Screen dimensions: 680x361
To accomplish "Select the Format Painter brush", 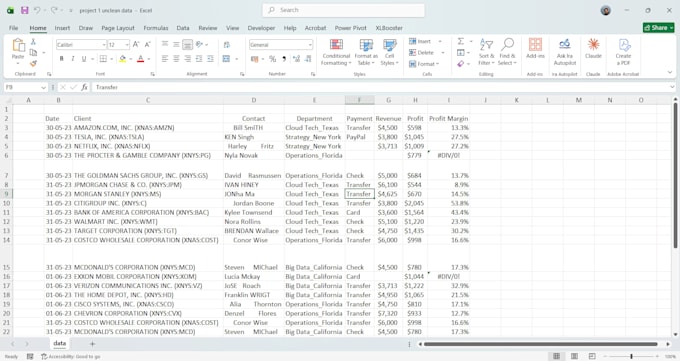I will tap(33, 63).
